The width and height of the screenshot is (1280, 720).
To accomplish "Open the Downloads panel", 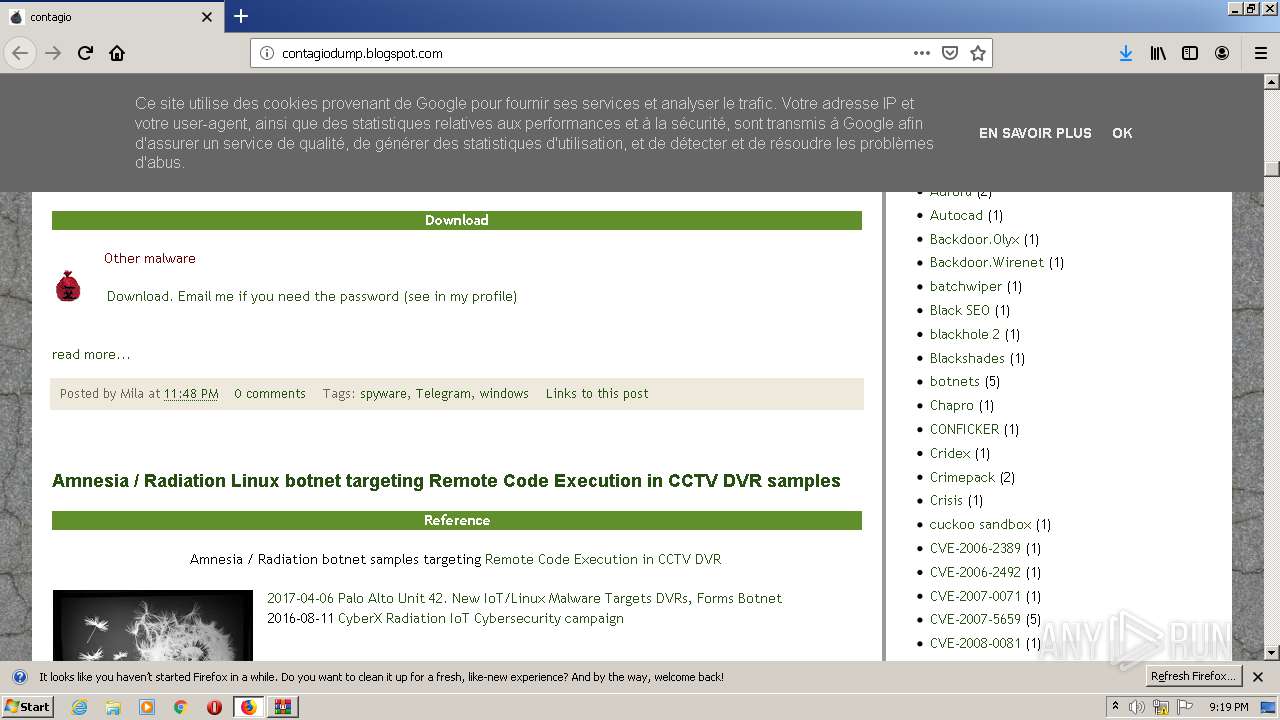I will (1126, 53).
